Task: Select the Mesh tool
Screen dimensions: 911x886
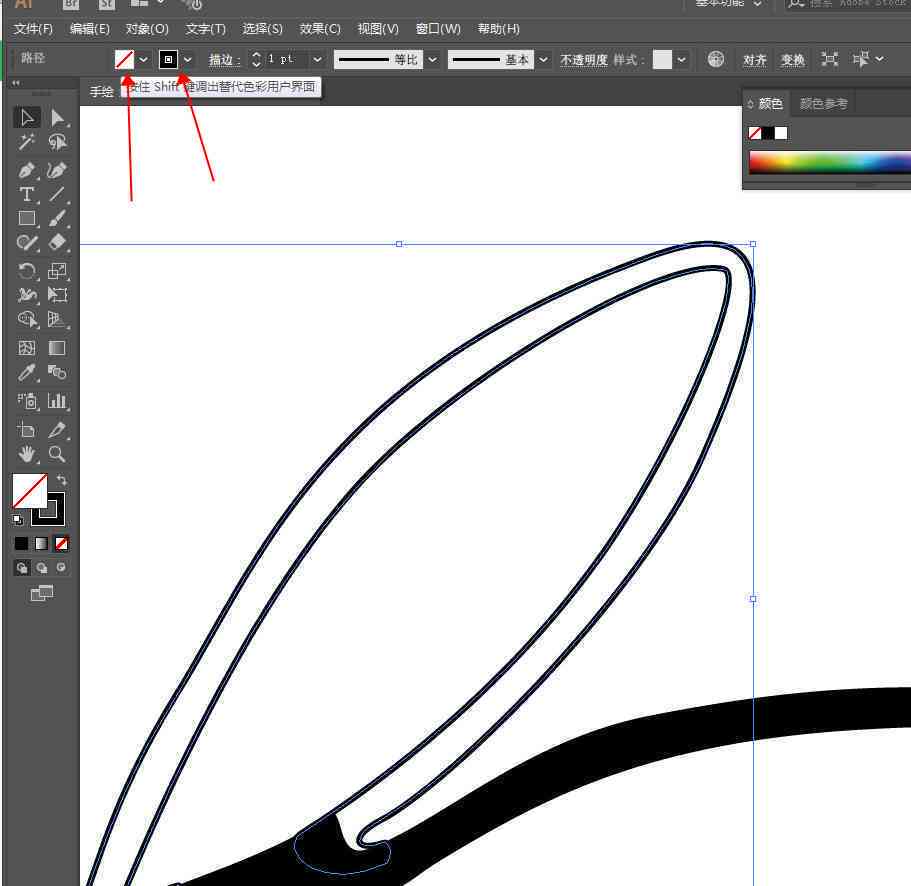Action: point(27,348)
